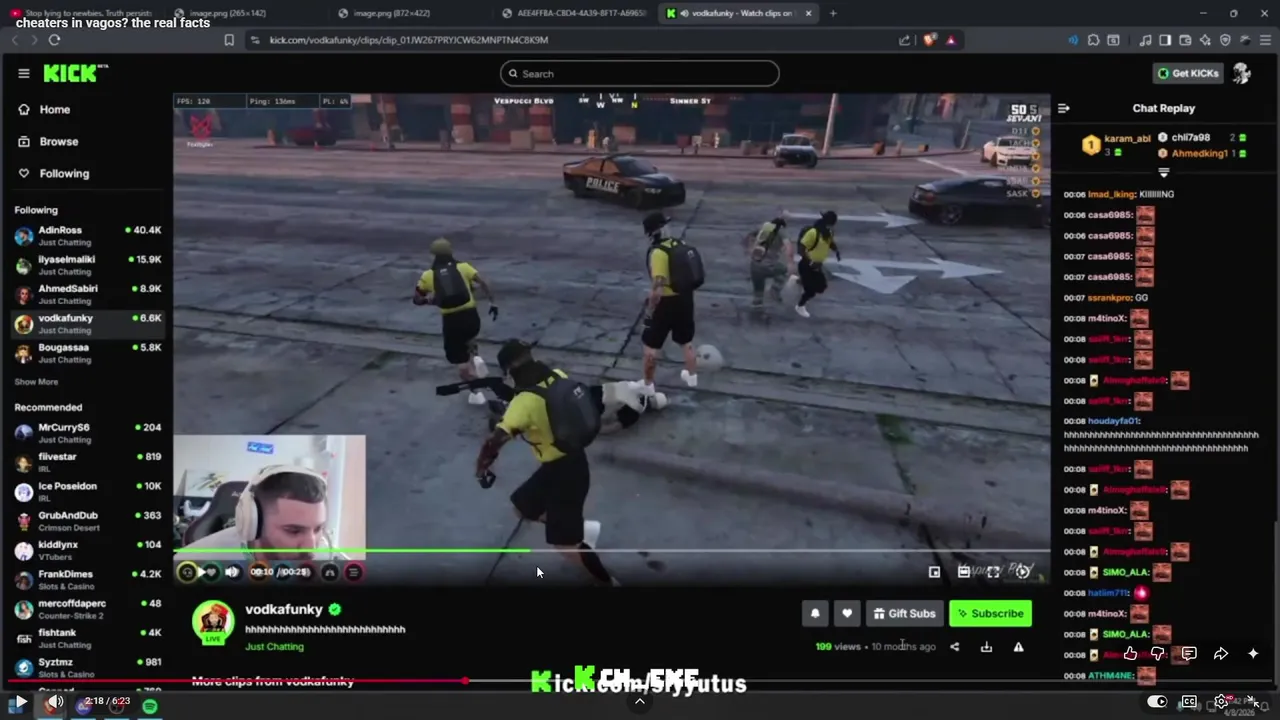Viewport: 1280px width, 720px height.
Task: Open YouTube player settings gear
Action: click(1221, 702)
